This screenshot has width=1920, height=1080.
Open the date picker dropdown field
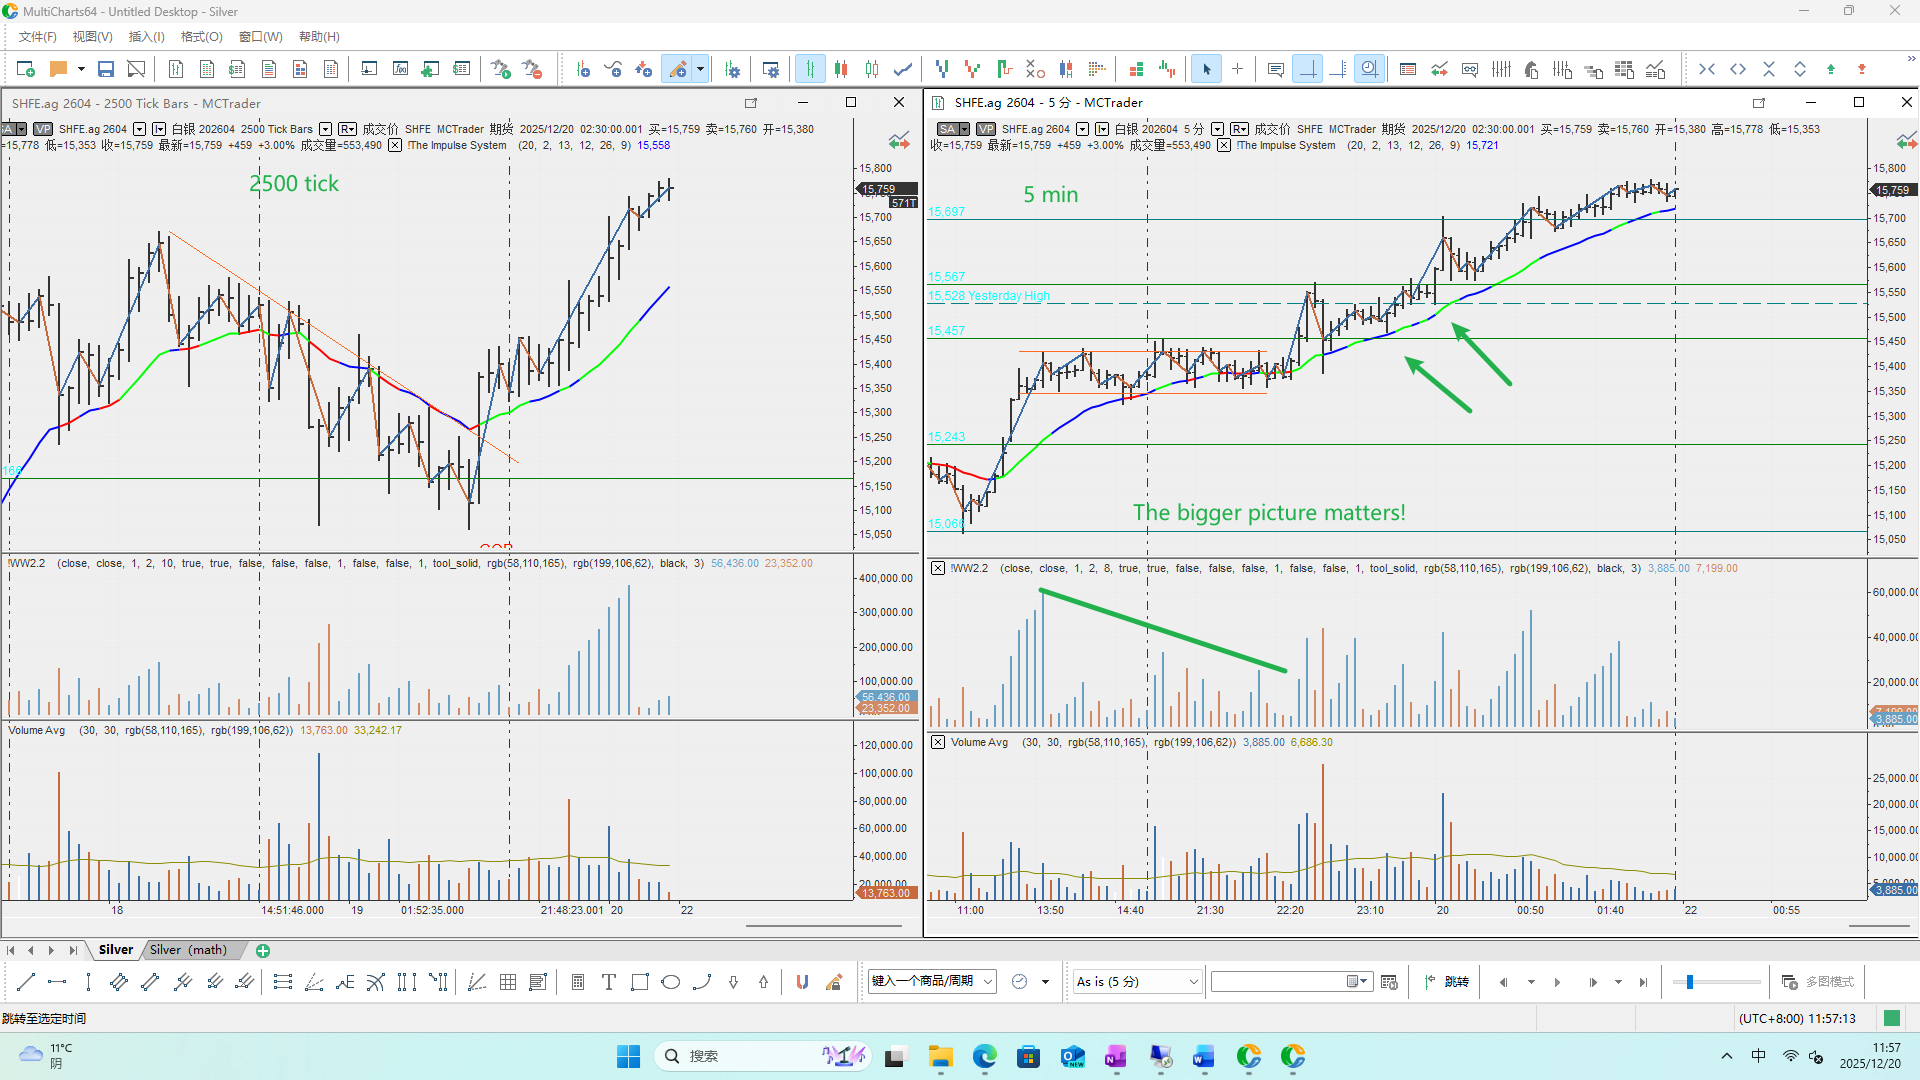point(1290,982)
